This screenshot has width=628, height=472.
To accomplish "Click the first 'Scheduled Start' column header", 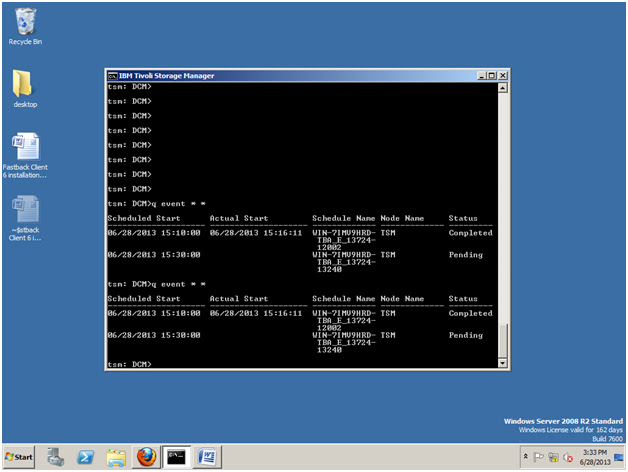I will pos(144,218).
